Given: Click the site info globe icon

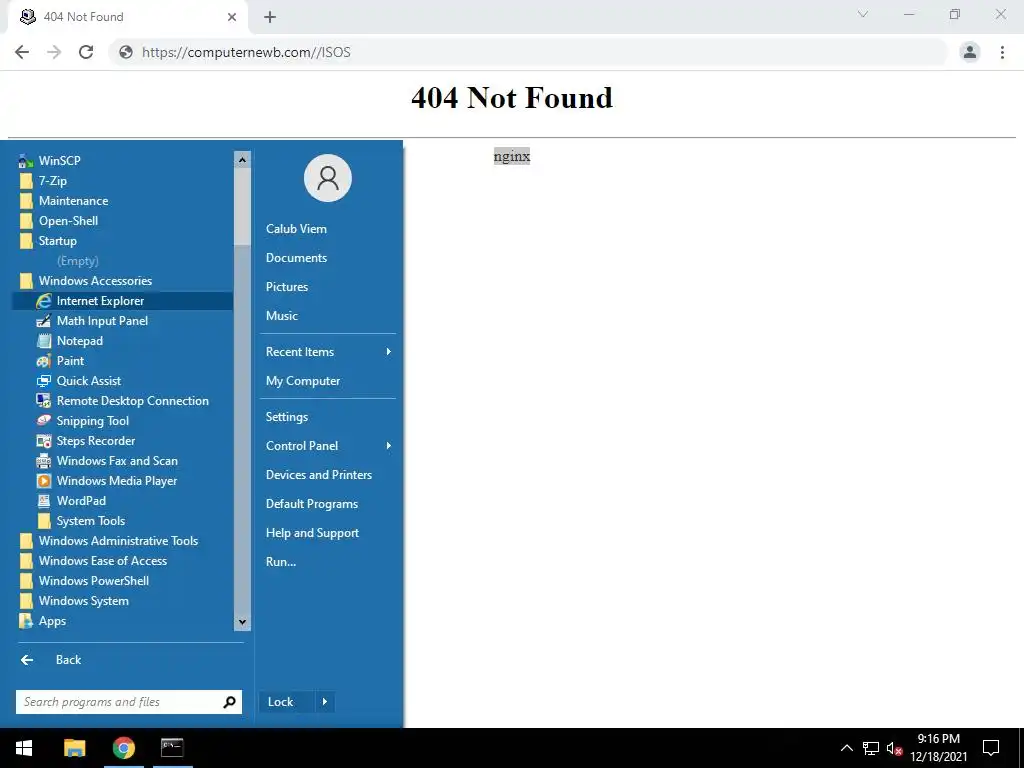Looking at the screenshot, I should 126,52.
